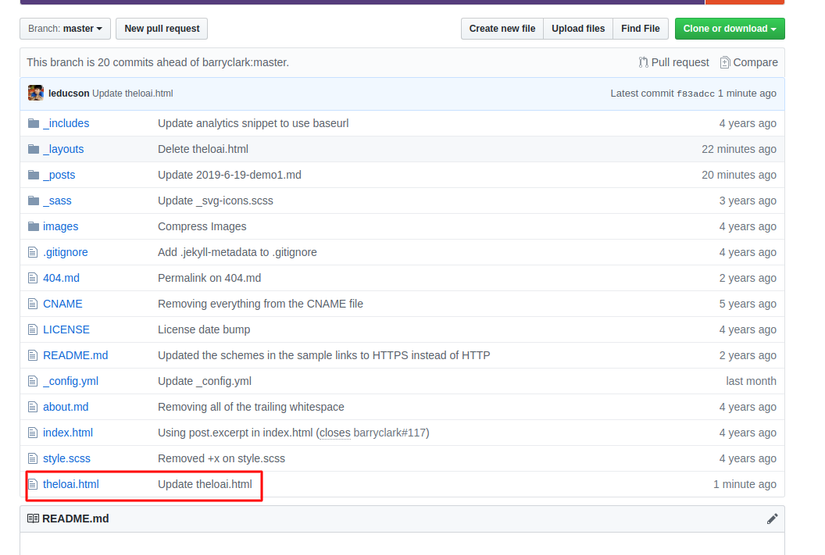Open commit 'Permalink on 404.md'
This screenshot has width=825, height=555.
tap(209, 278)
